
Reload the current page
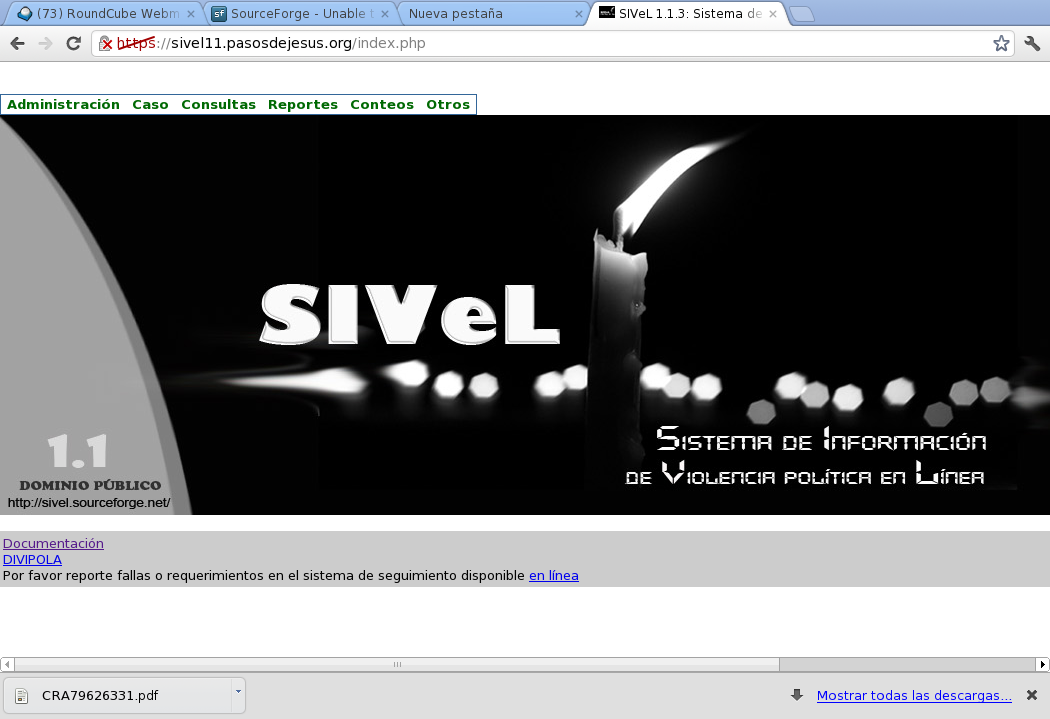pyautogui.click(x=72, y=43)
